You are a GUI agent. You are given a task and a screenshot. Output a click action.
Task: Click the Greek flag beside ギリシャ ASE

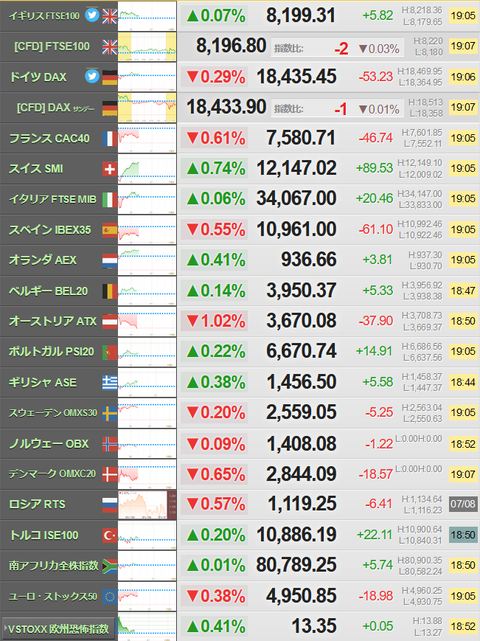[x=110, y=382]
